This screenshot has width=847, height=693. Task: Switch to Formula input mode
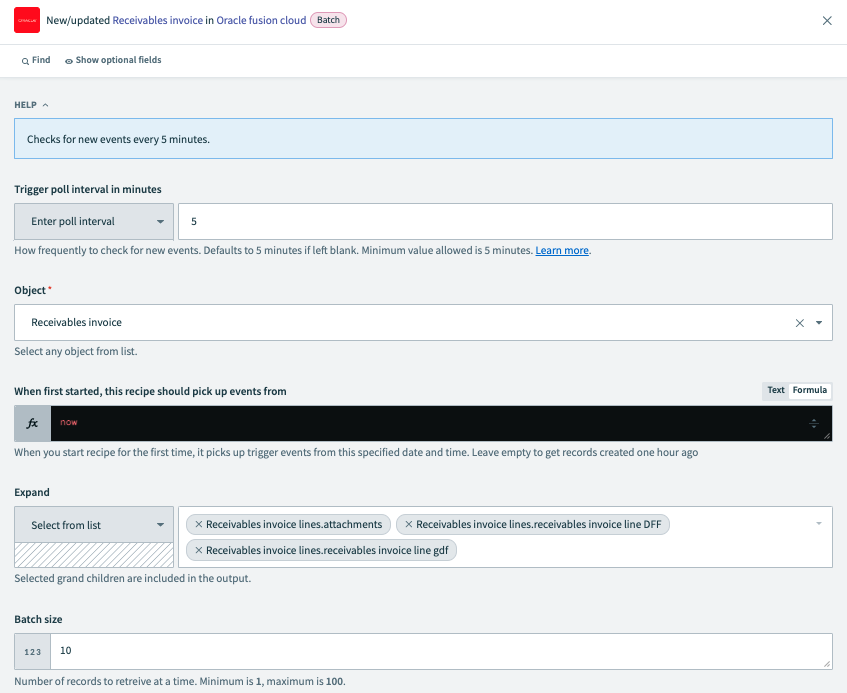[x=810, y=391]
